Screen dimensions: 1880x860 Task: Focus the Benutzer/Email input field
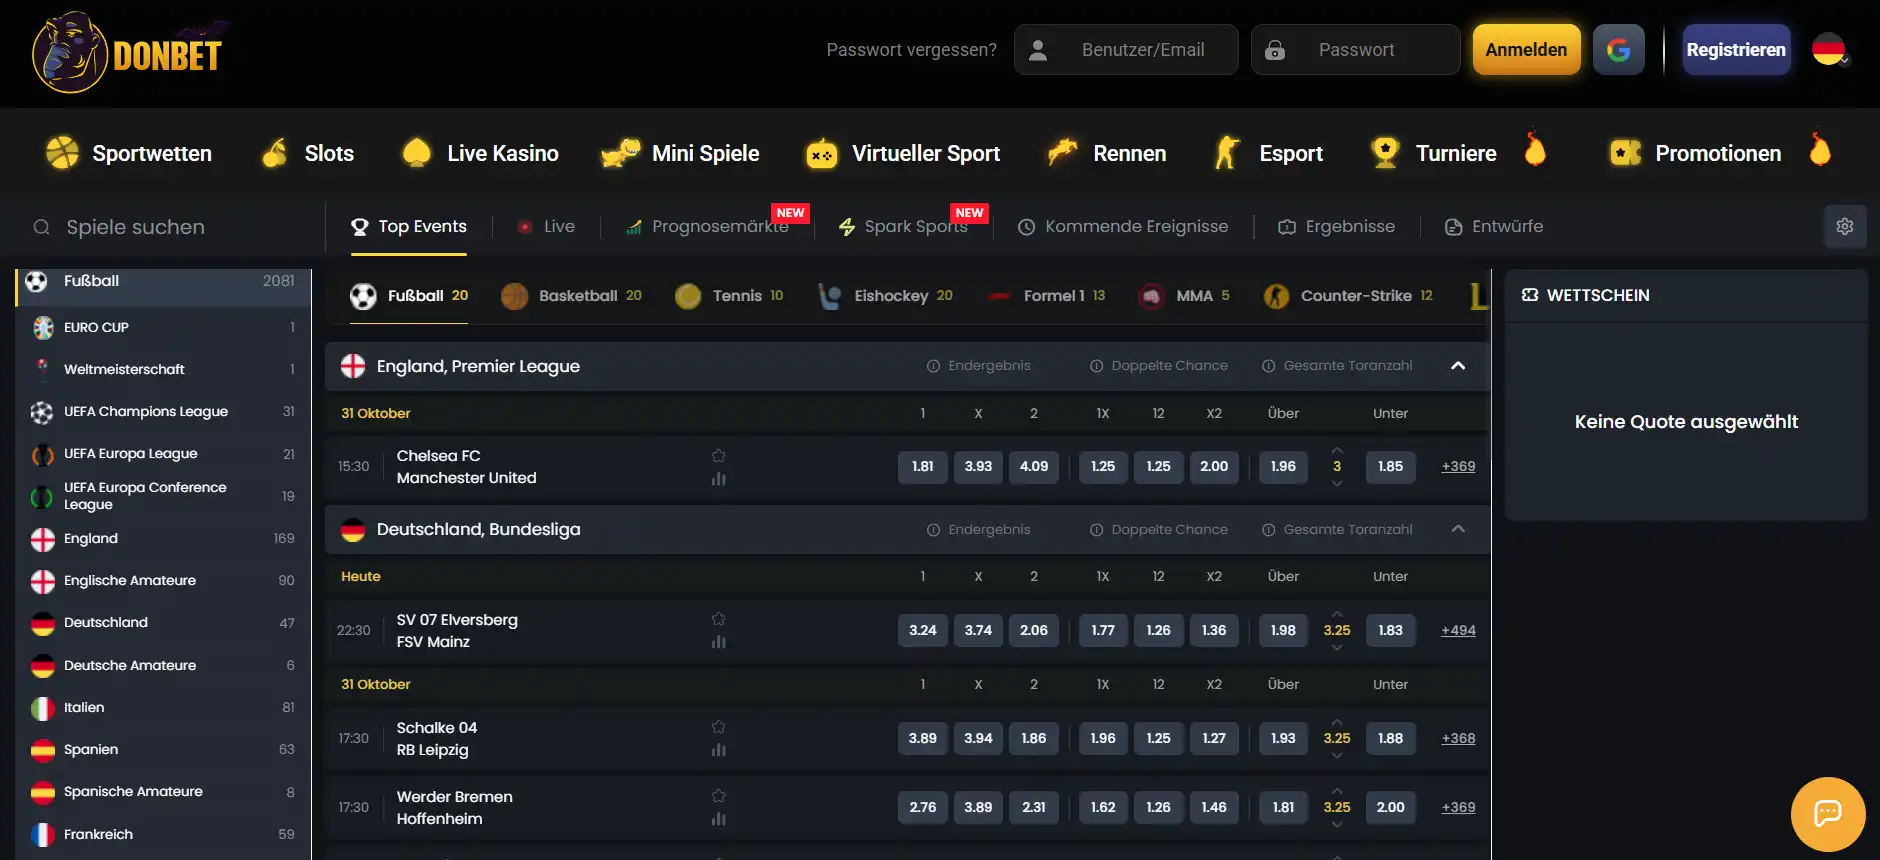tap(1126, 50)
